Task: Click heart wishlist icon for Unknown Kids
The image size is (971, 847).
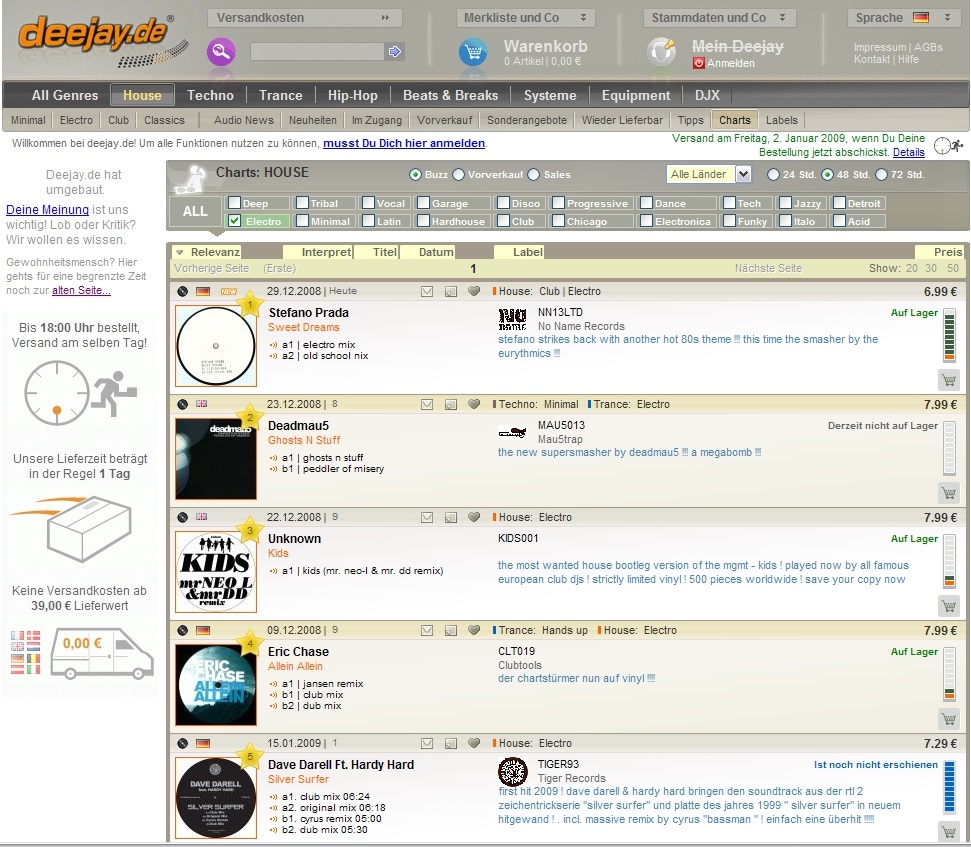Action: coord(474,517)
